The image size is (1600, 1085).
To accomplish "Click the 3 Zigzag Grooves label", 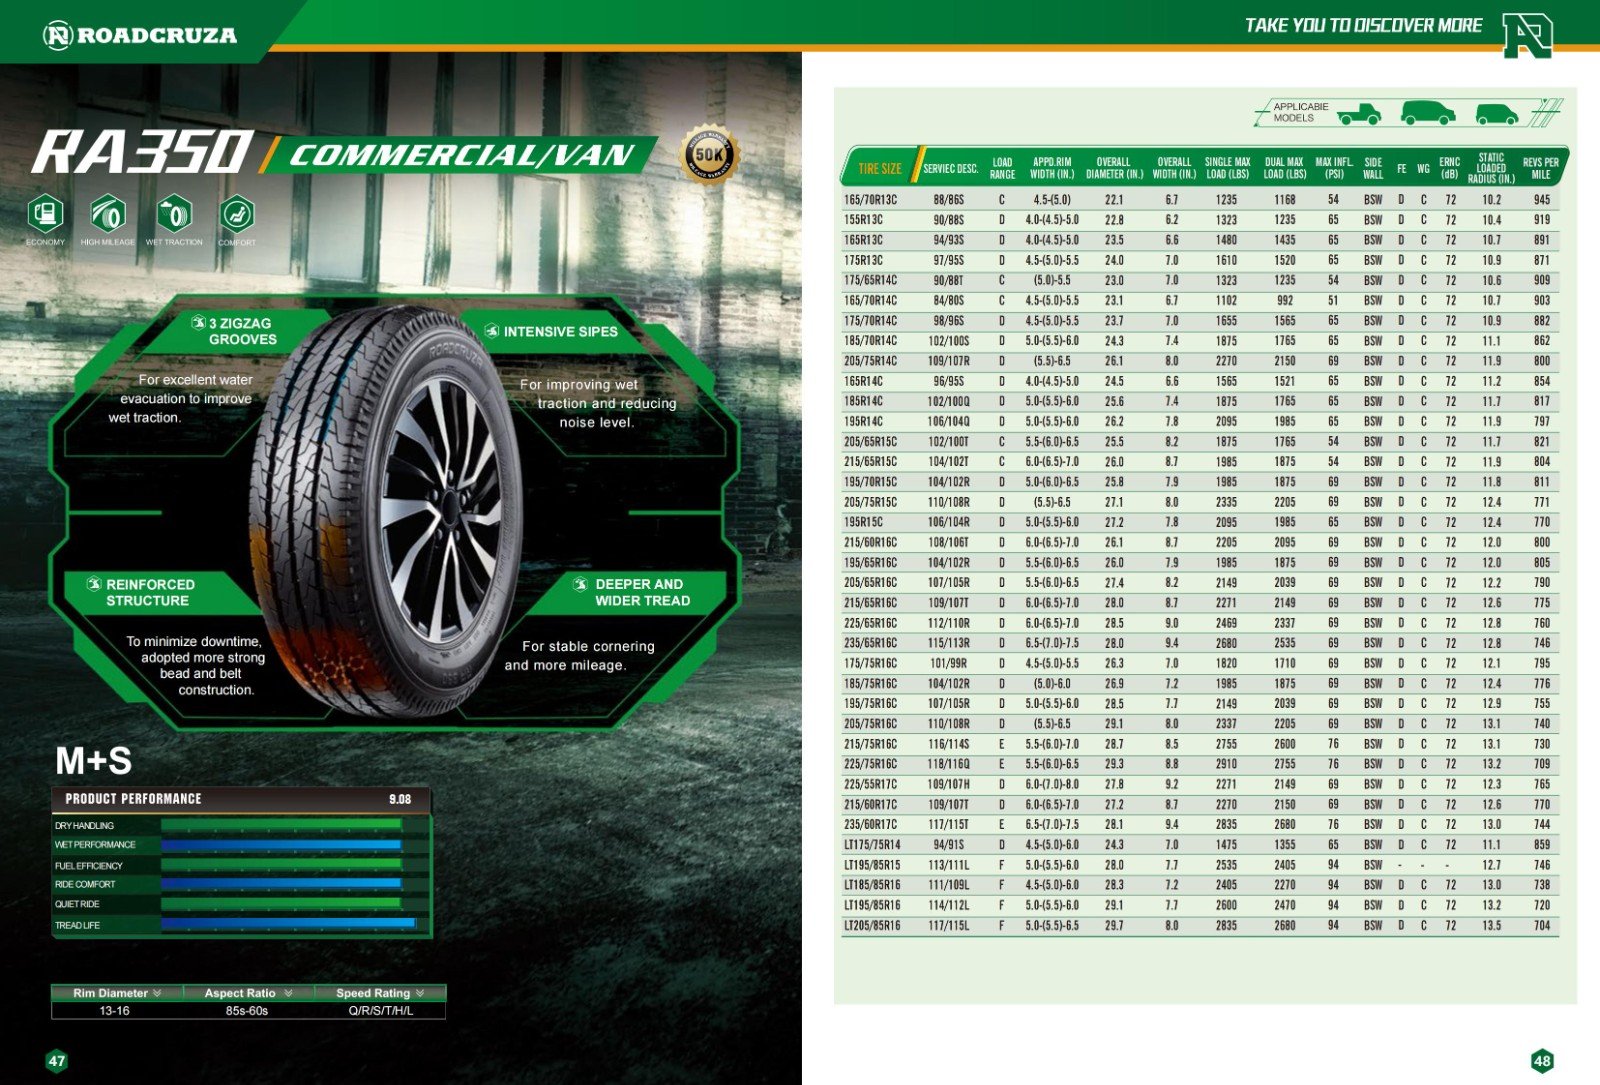I will tap(240, 331).
